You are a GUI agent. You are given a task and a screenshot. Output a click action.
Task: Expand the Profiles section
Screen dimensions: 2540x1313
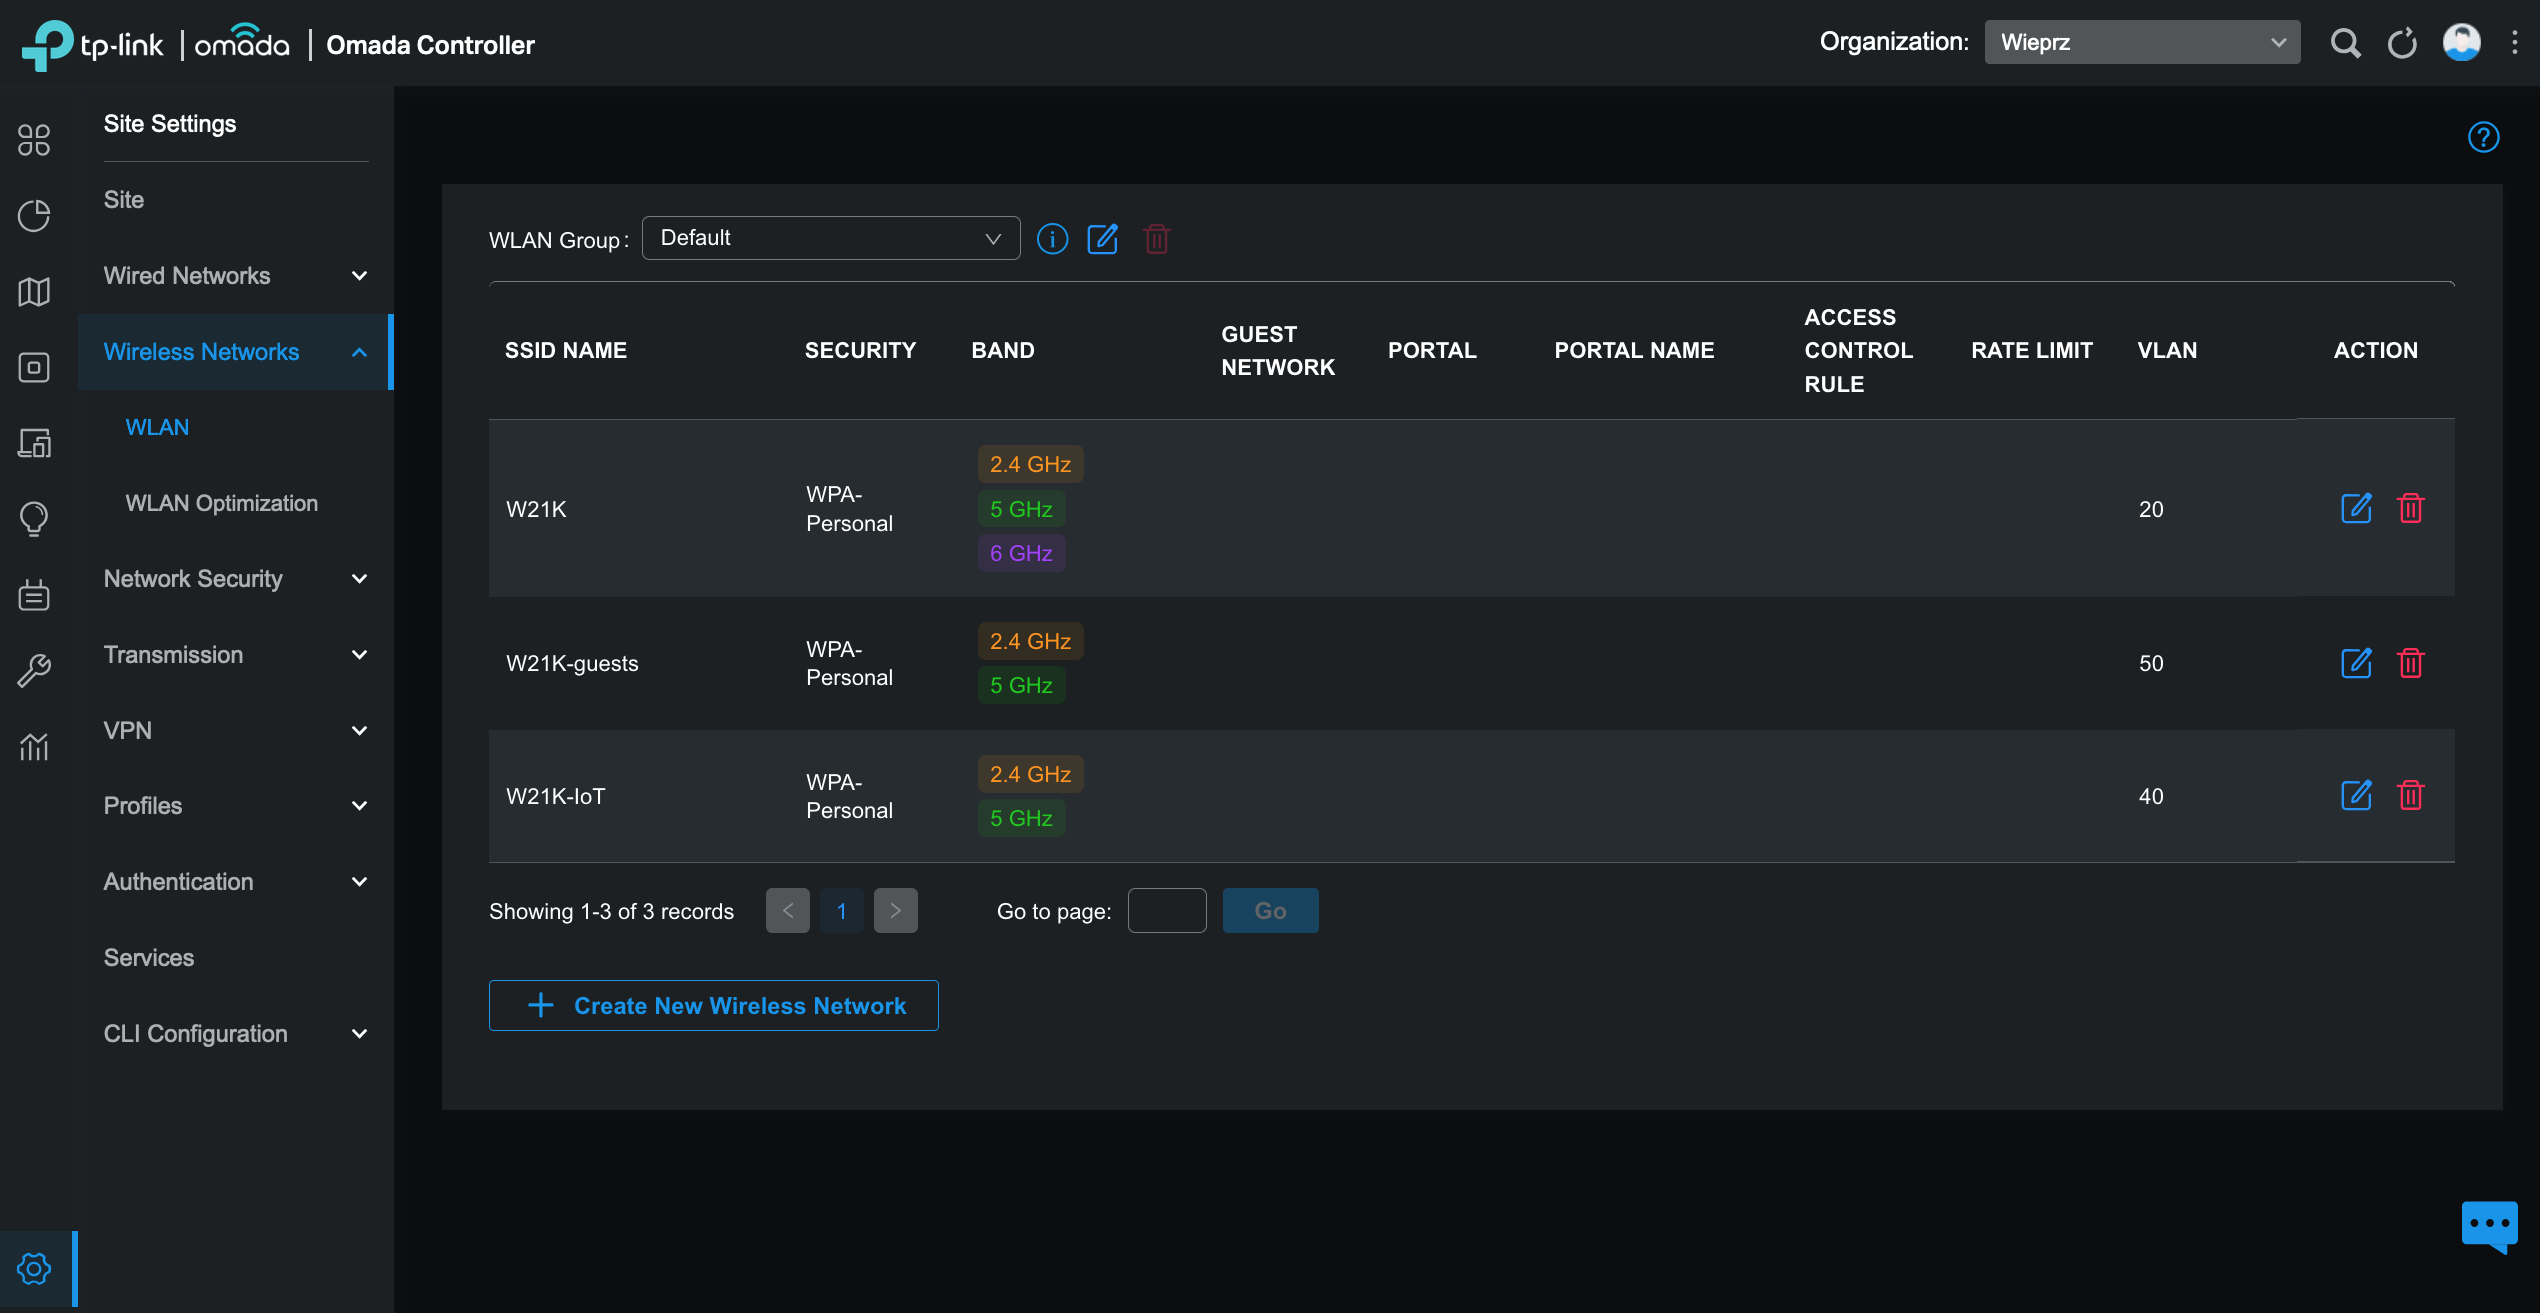[x=236, y=806]
